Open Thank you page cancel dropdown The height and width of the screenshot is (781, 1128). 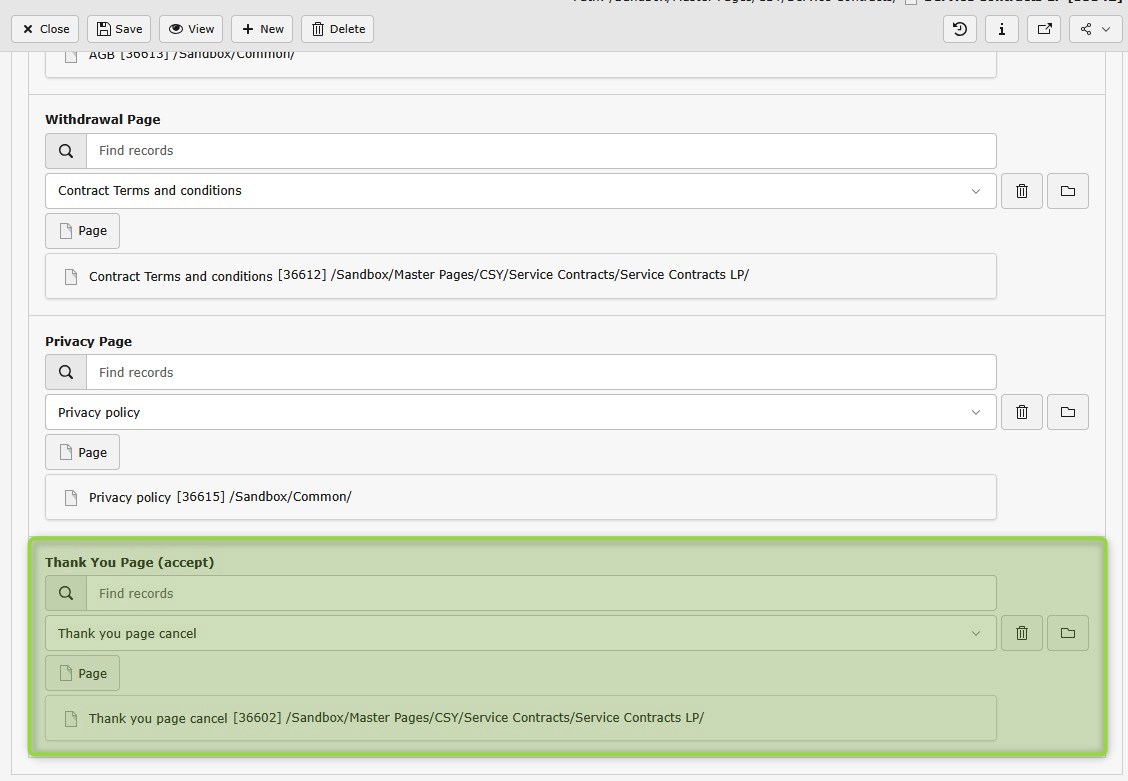pyautogui.click(x=520, y=633)
